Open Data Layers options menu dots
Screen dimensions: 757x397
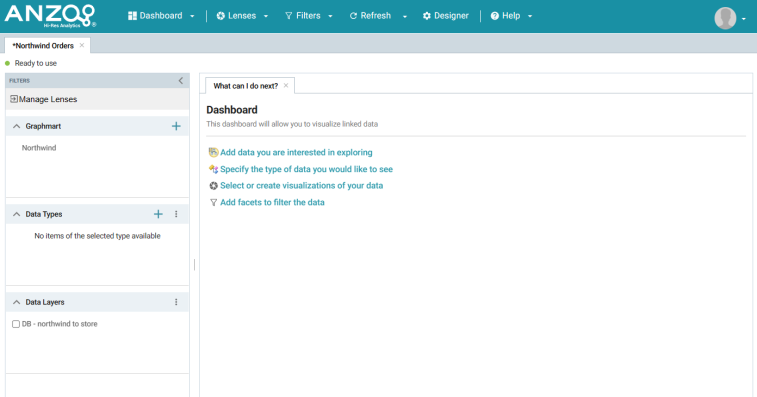[176, 302]
